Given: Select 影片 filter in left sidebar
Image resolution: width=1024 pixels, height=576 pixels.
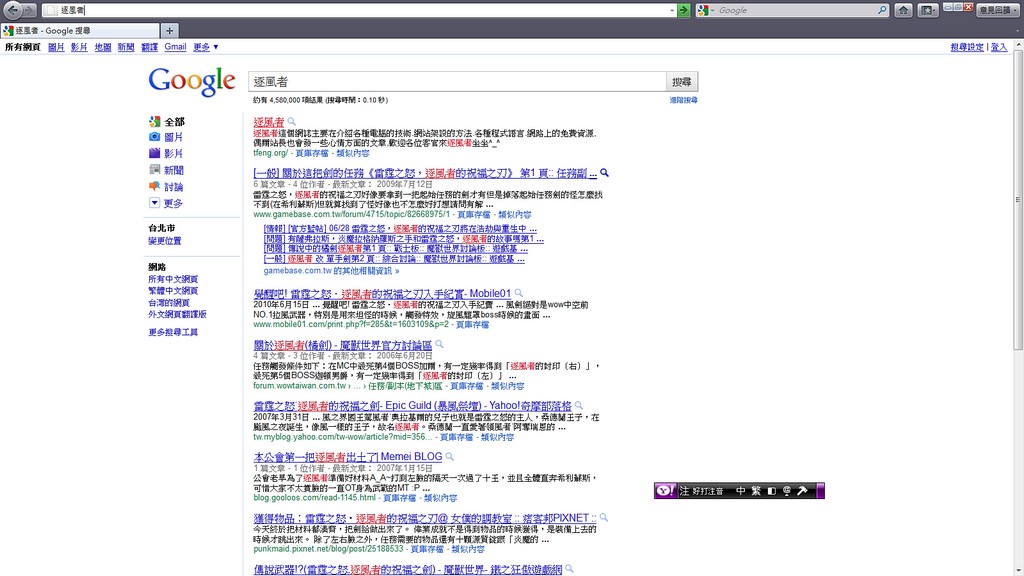Looking at the screenshot, I should click(x=167, y=153).
